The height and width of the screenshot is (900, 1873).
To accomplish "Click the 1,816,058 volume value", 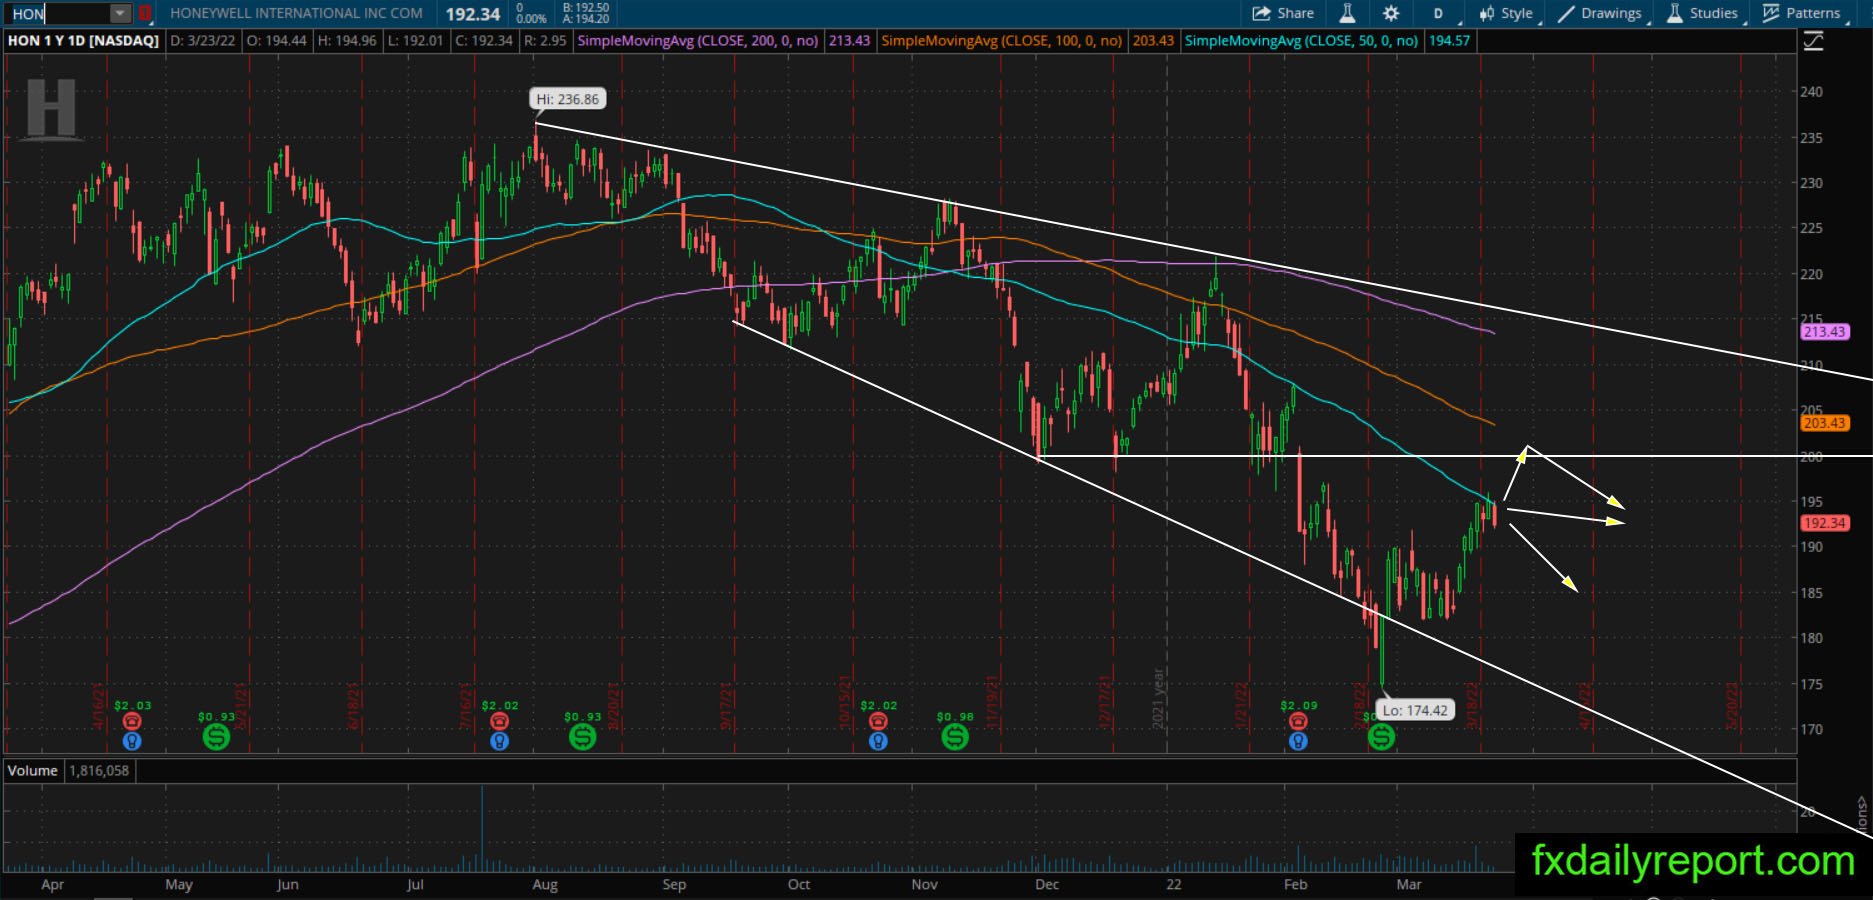I will (99, 771).
